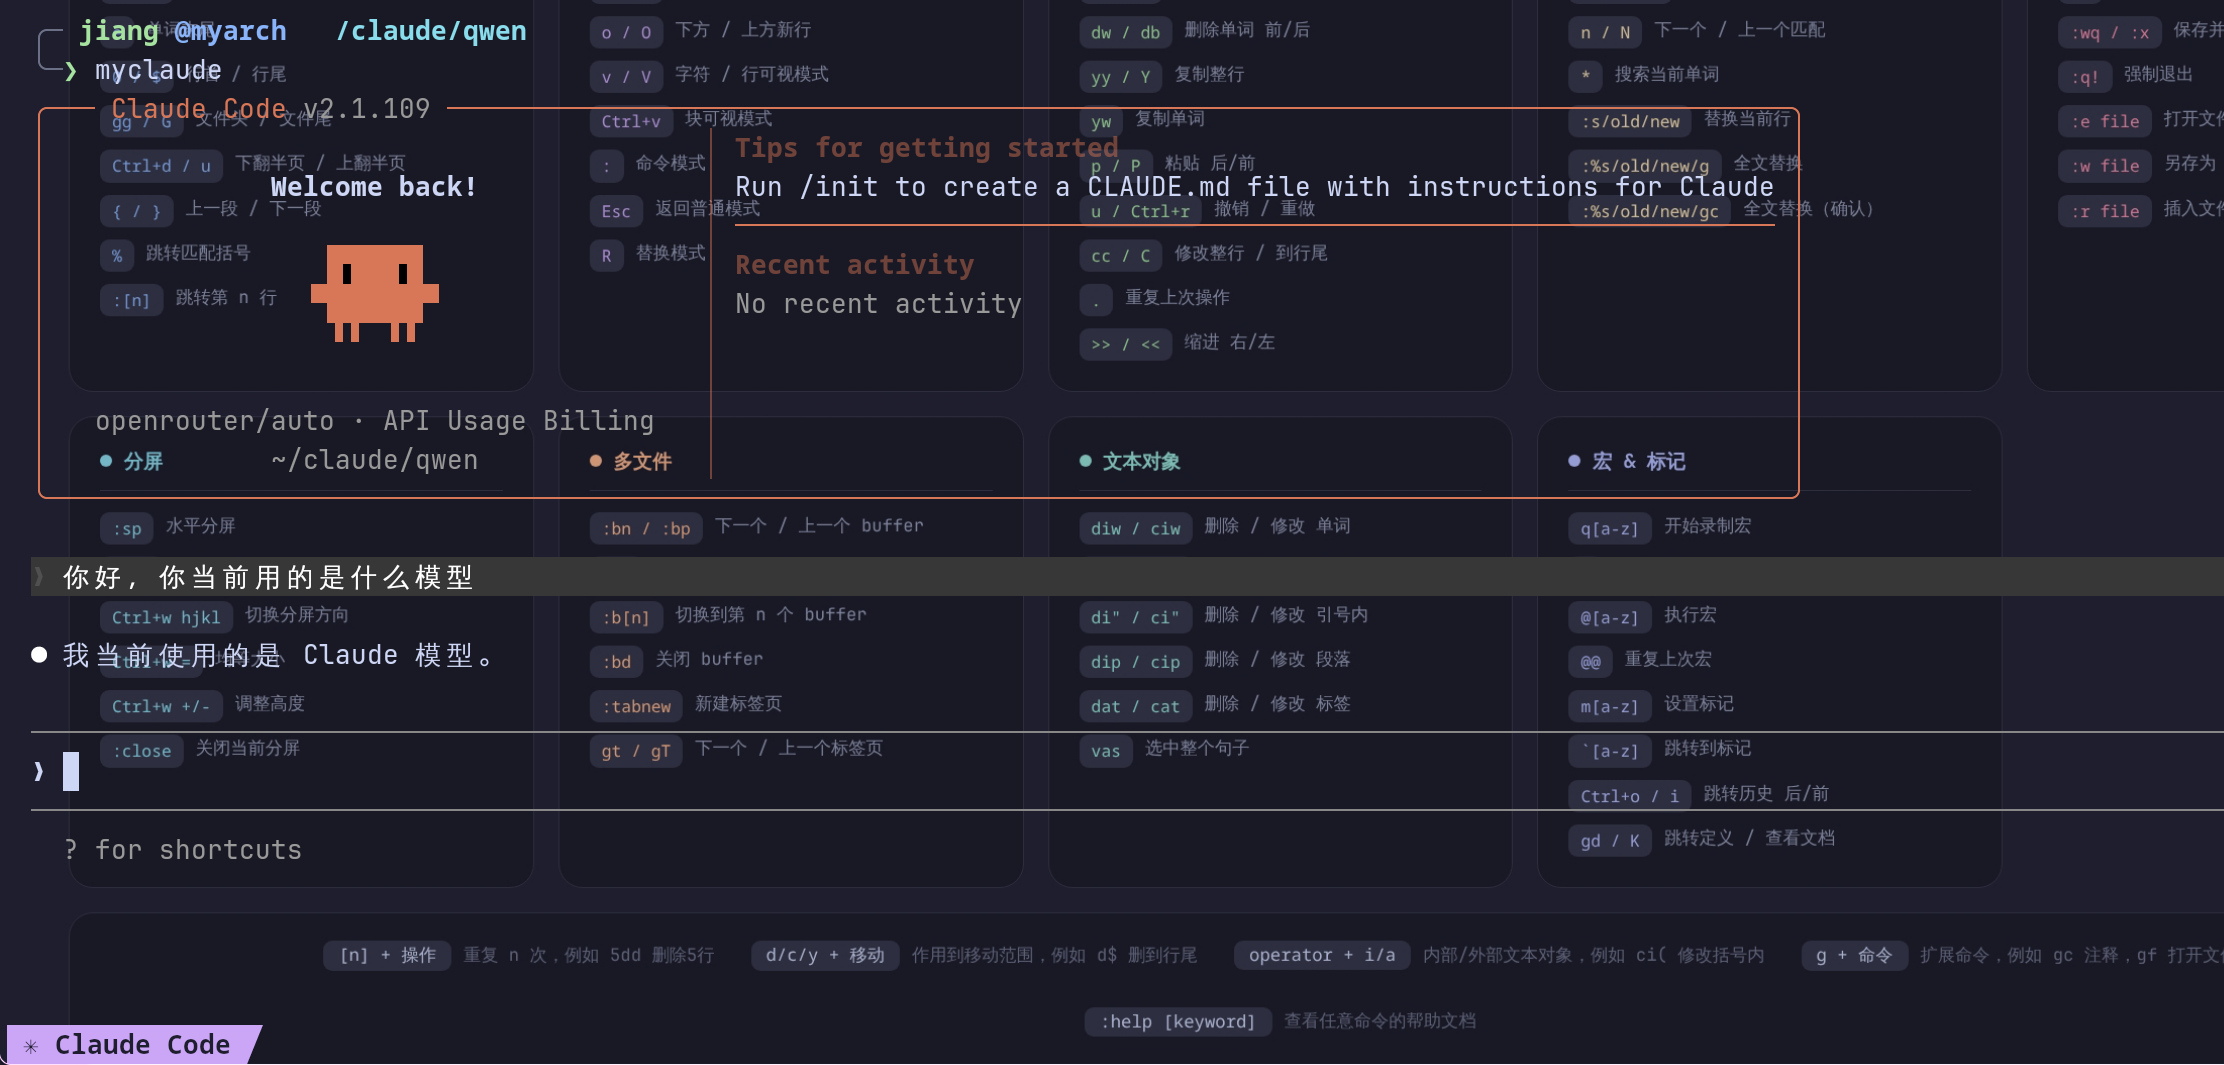Screen dimensions: 2224x1065
Task: Click the "/claude/qwen" directory in shell prompt
Action: (x=431, y=31)
